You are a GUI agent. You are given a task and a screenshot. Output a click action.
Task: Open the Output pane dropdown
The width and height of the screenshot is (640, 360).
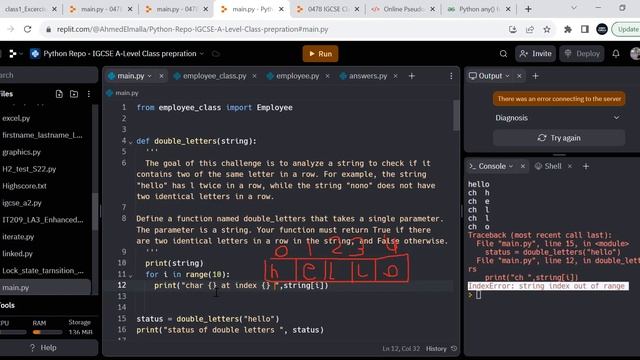point(507,76)
